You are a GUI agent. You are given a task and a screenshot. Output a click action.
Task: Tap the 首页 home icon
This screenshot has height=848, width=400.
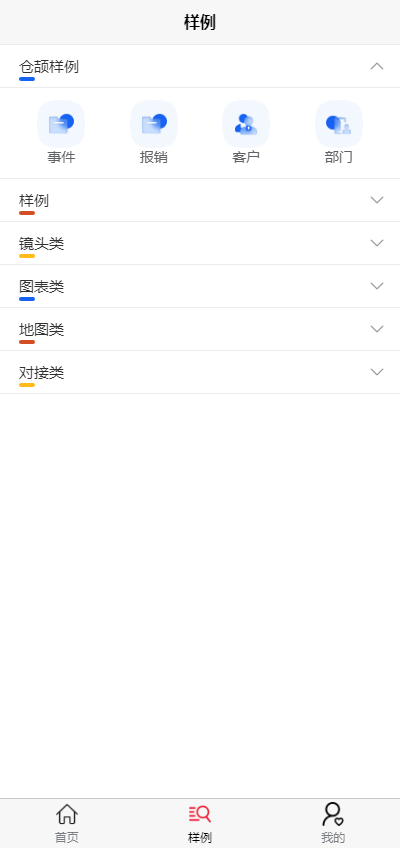click(66, 814)
